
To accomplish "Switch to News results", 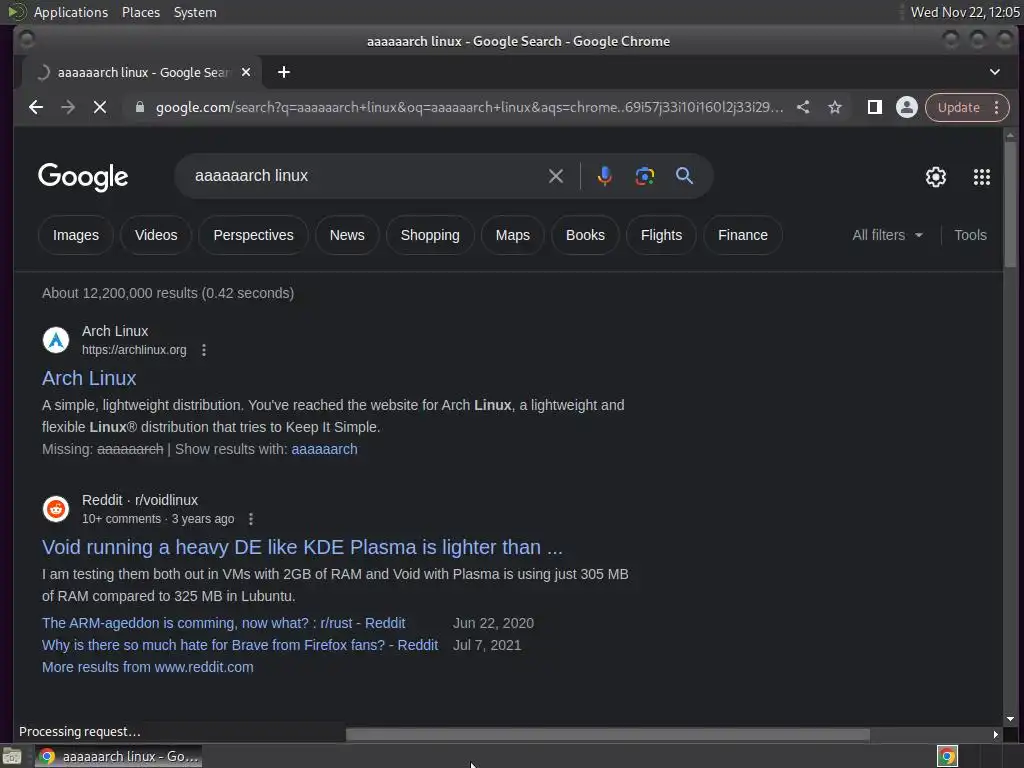I will coord(347,235).
